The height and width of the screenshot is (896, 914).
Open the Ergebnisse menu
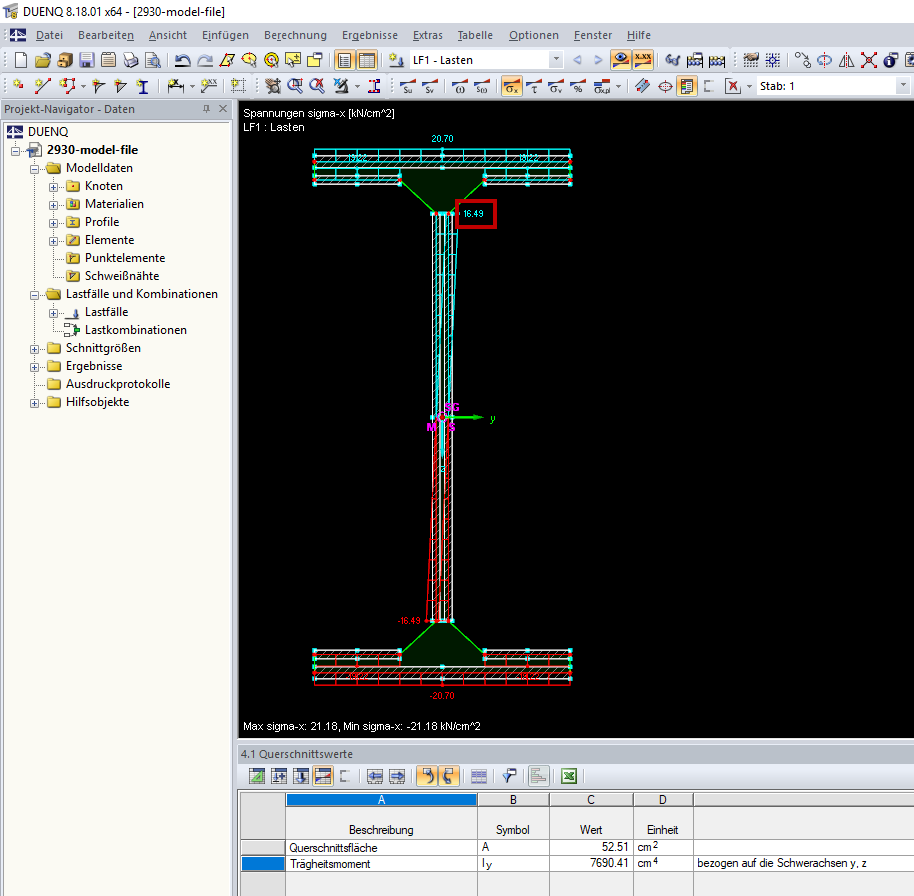pyautogui.click(x=369, y=35)
